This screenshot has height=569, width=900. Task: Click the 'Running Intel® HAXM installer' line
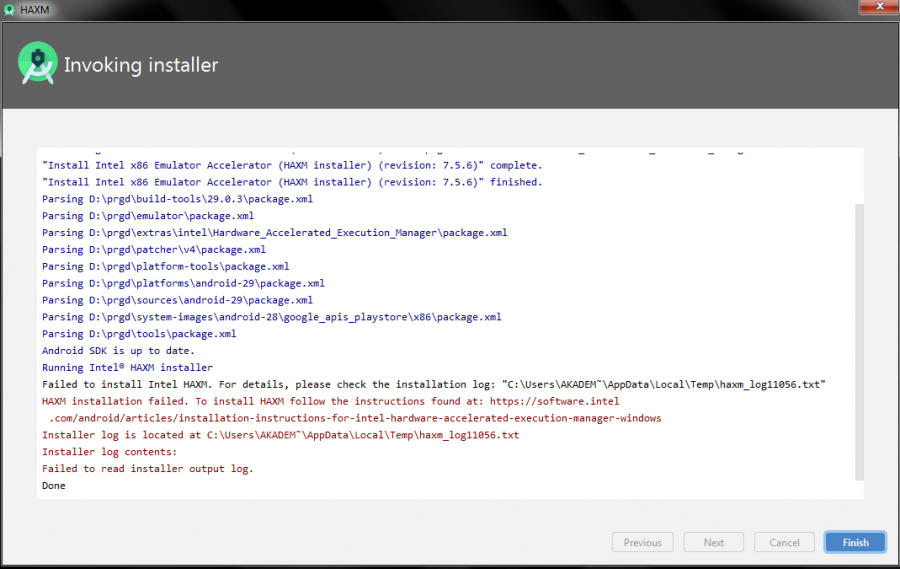(127, 367)
